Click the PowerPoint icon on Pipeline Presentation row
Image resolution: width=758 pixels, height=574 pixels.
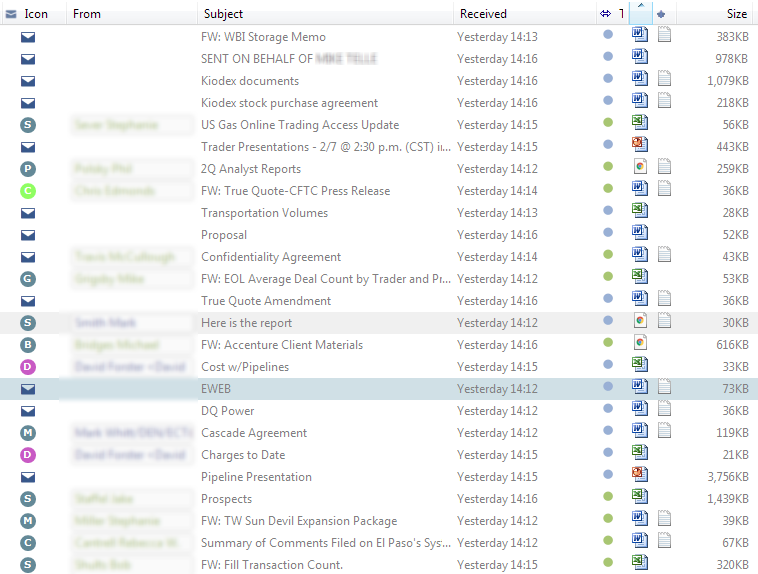[640, 476]
